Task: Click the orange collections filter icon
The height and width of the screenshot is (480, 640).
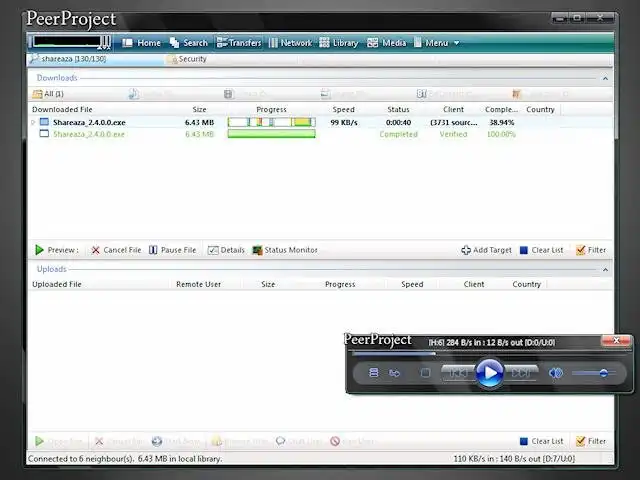Action: pyautogui.click(x=517, y=94)
